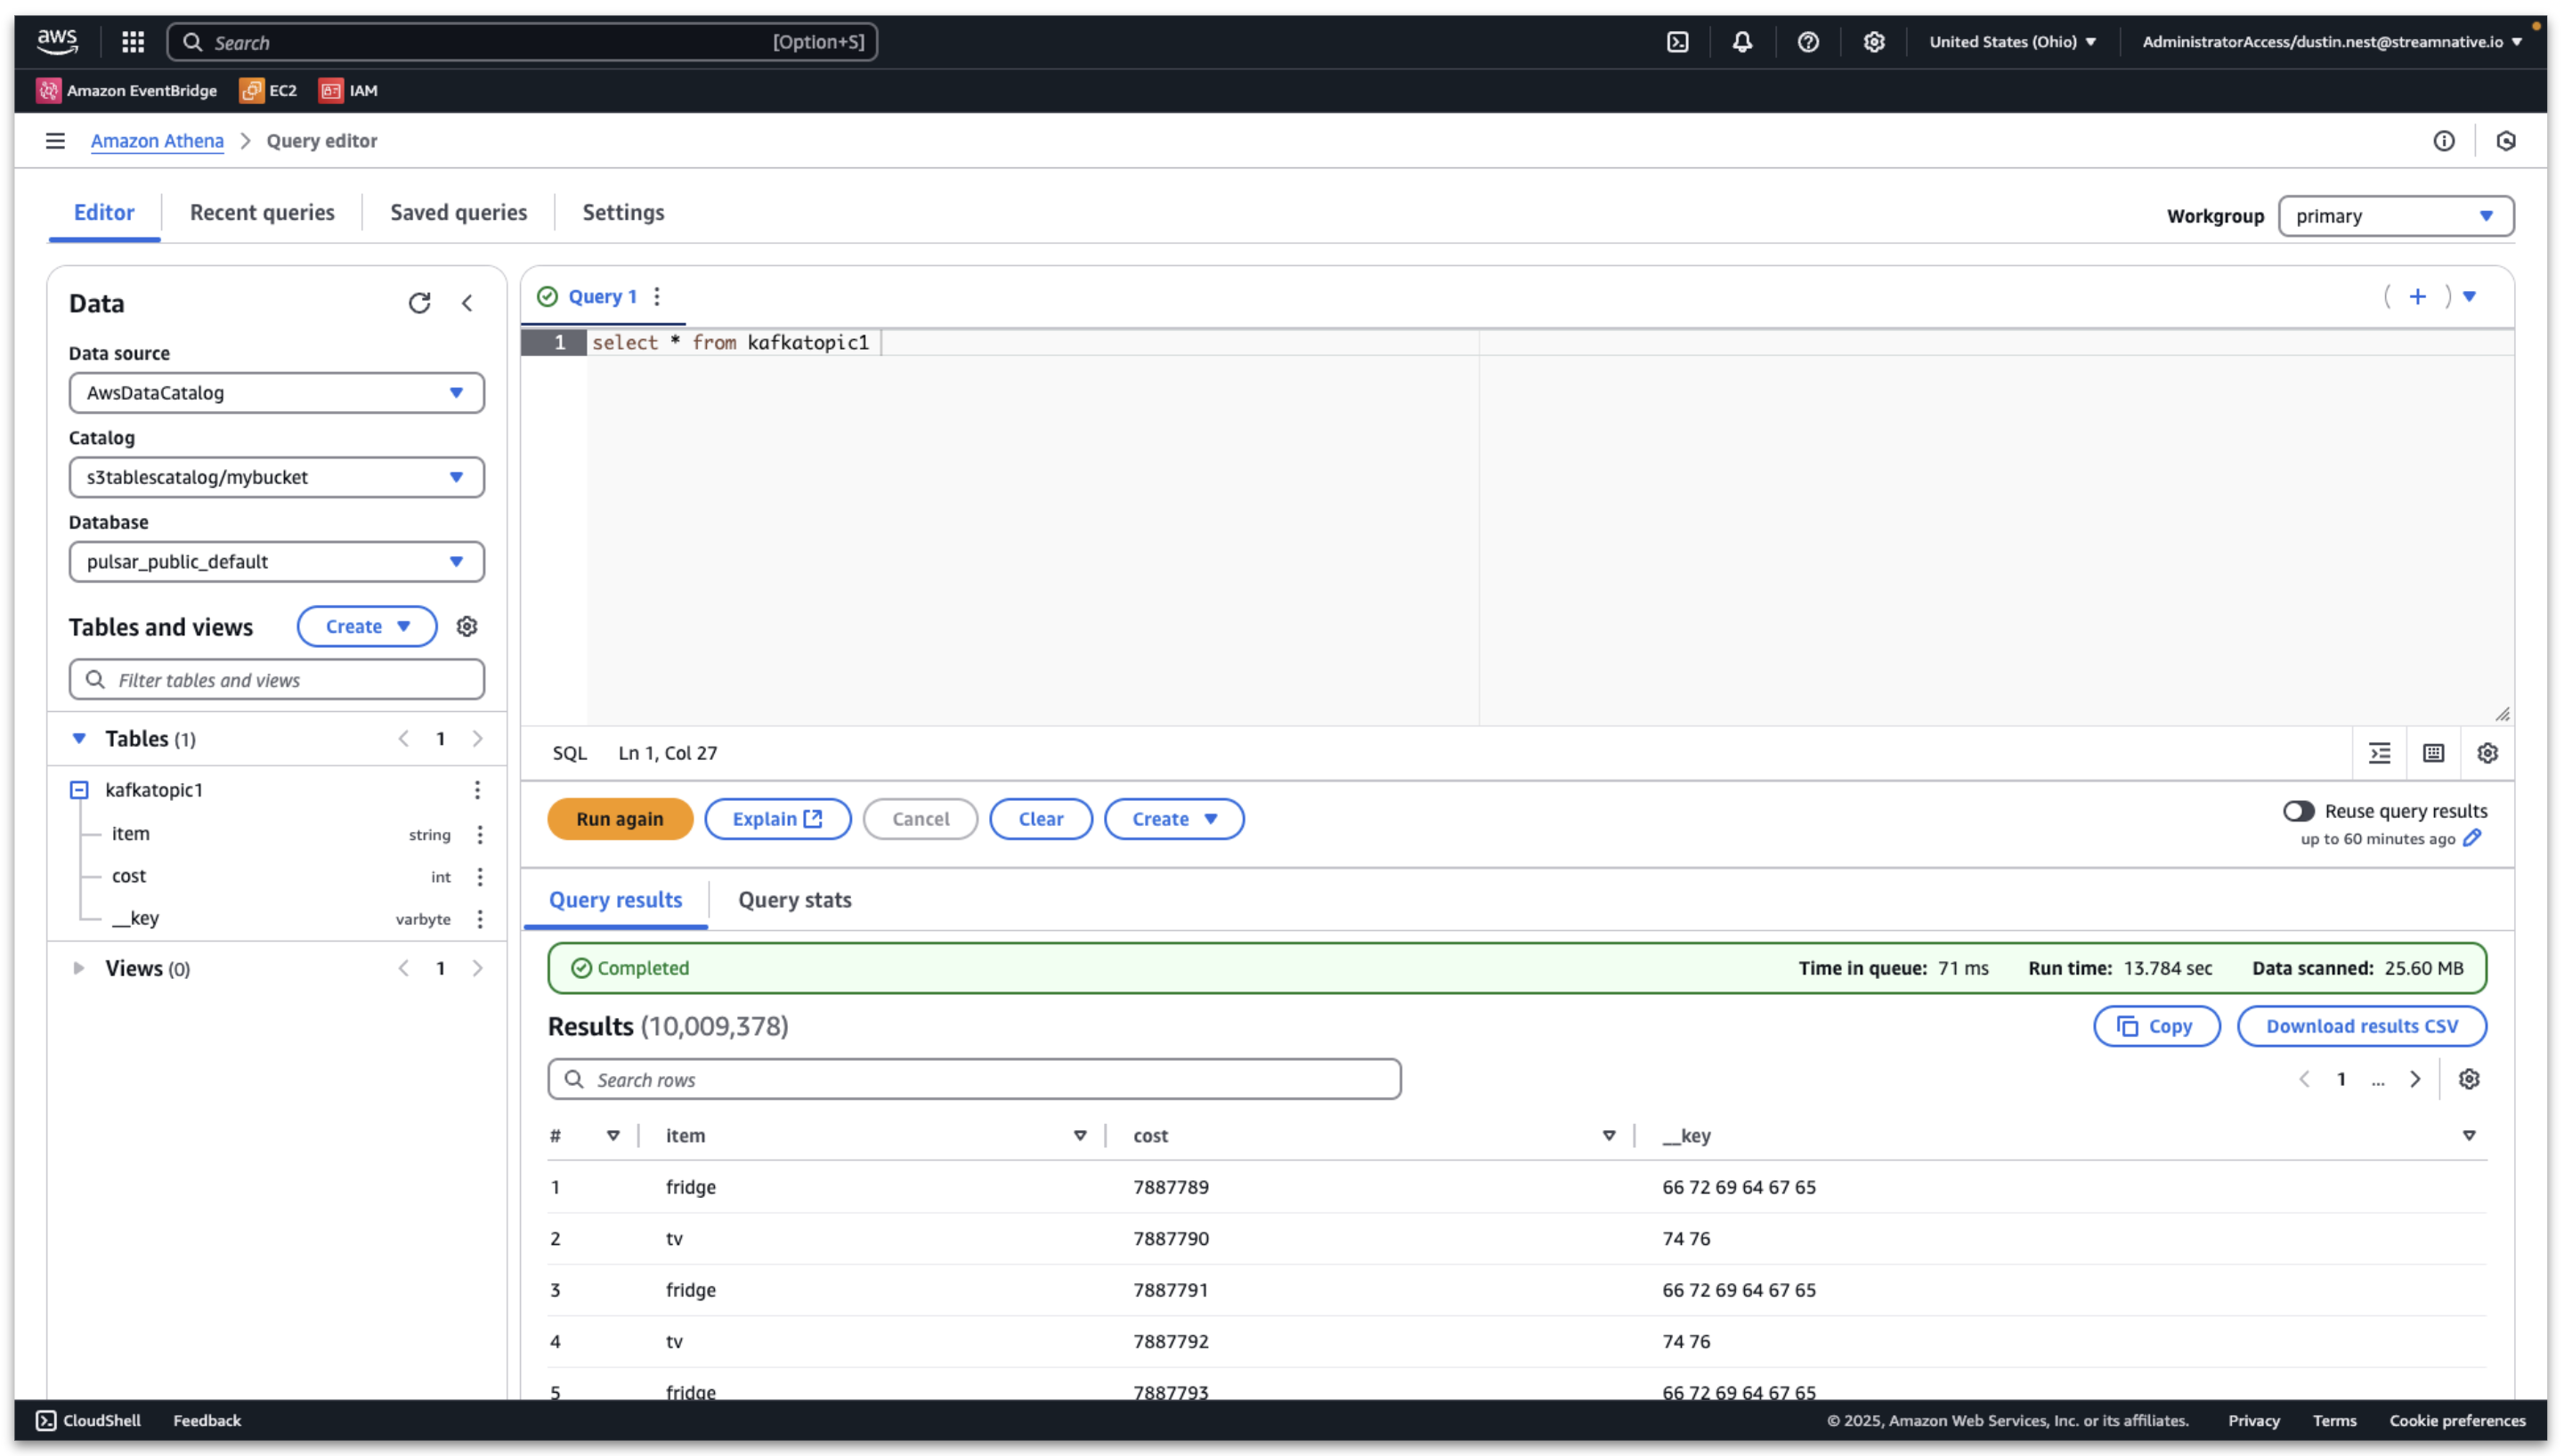Click the Run again button
2564x1456 pixels.
pyautogui.click(x=619, y=818)
